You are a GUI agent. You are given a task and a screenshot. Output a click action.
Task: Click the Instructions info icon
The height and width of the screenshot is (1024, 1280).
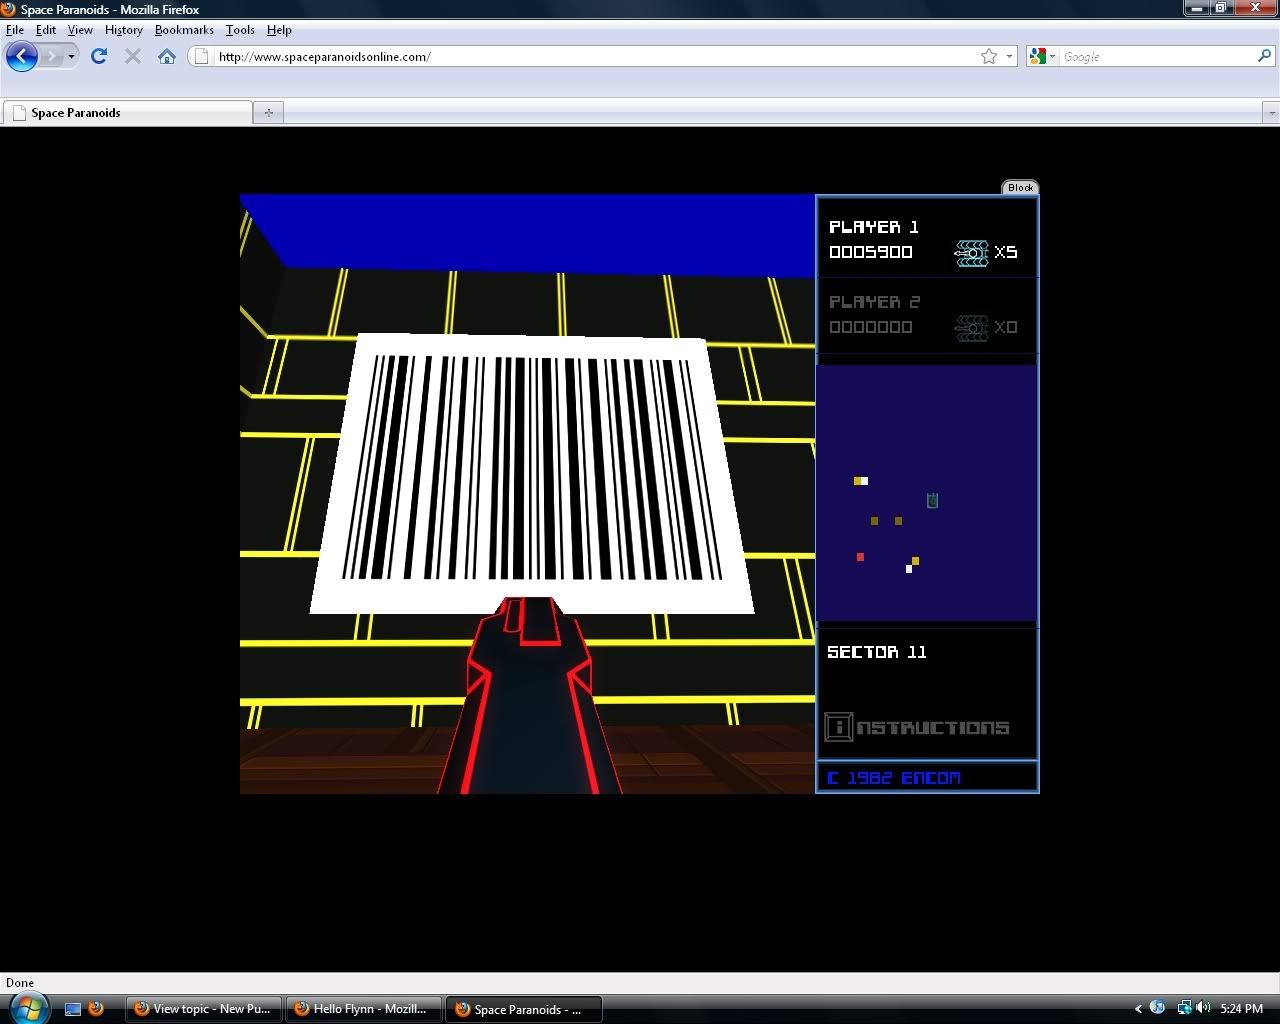tap(838, 727)
